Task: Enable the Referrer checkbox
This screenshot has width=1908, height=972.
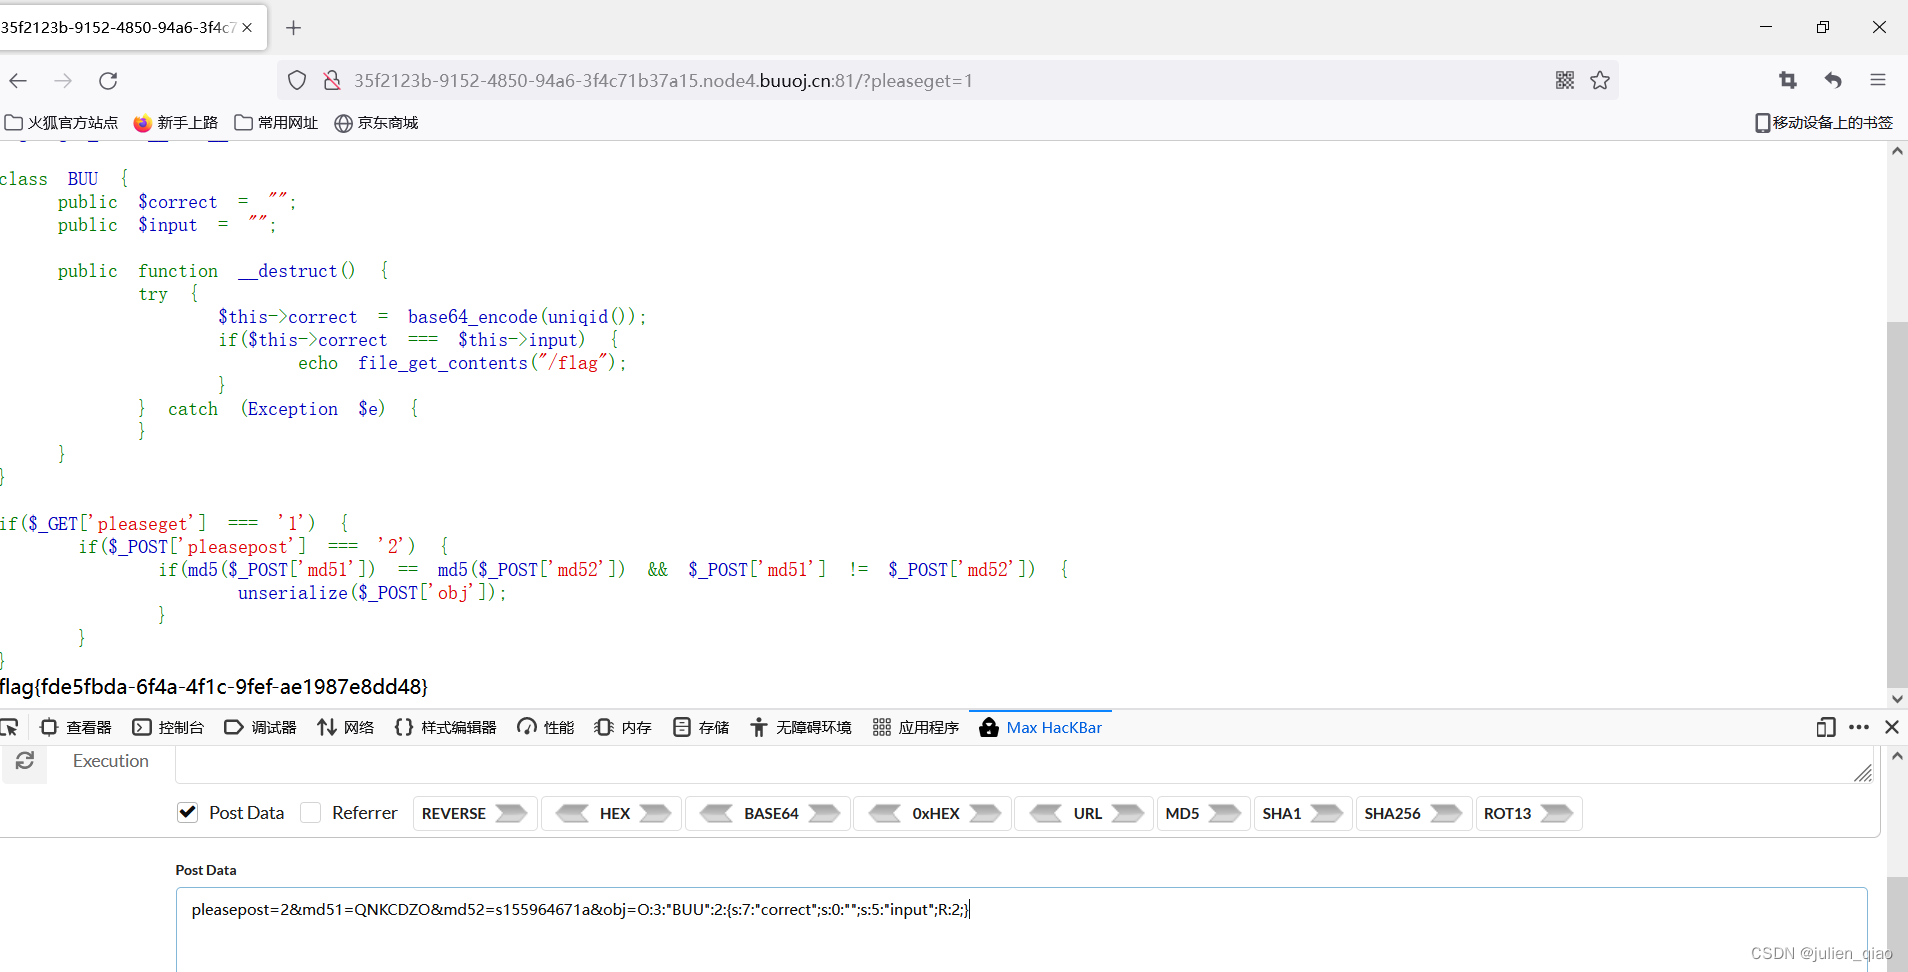Action: (311, 813)
